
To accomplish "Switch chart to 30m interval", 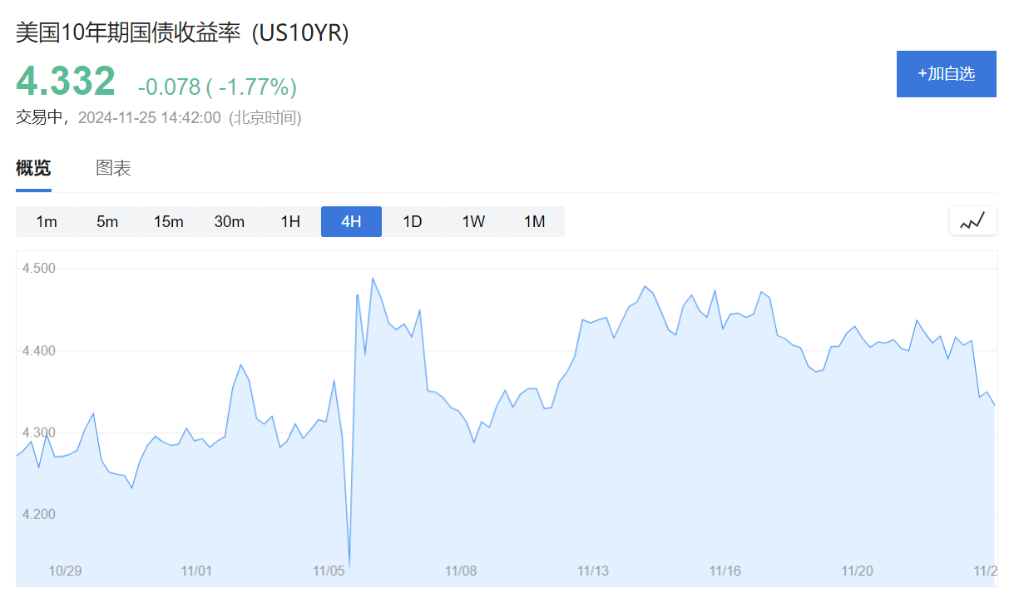I will (229, 222).
